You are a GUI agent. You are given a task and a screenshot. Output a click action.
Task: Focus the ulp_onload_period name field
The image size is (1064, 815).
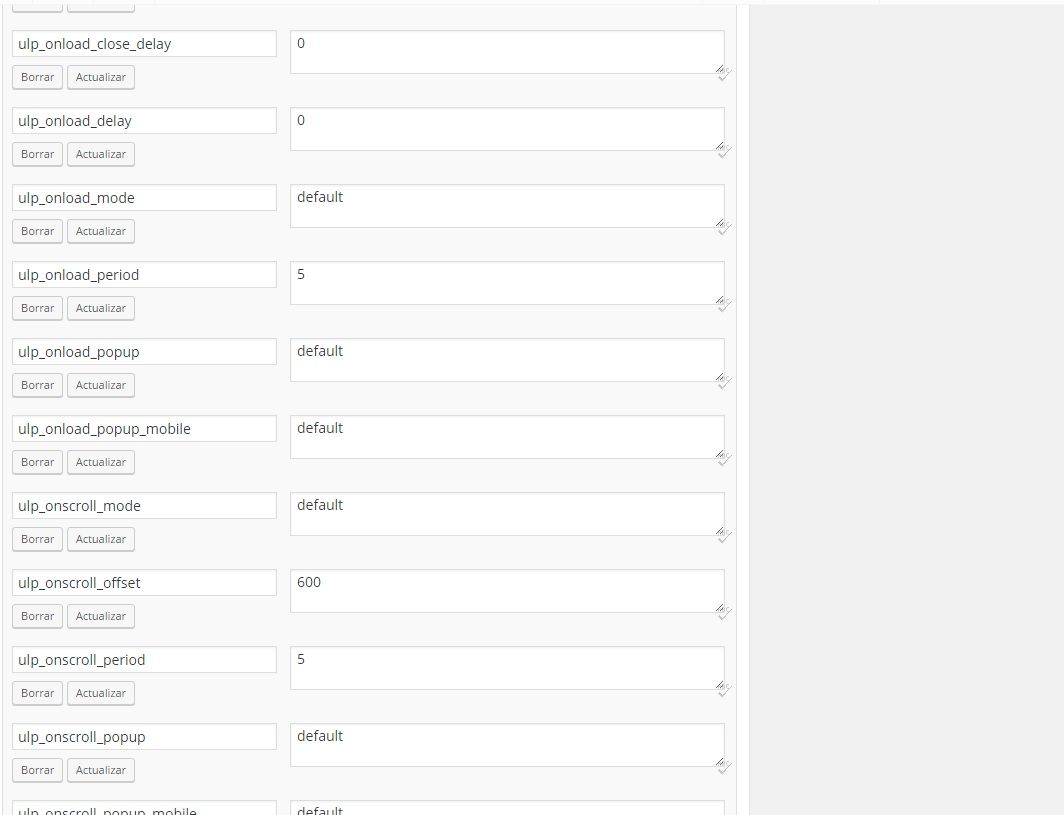point(145,275)
